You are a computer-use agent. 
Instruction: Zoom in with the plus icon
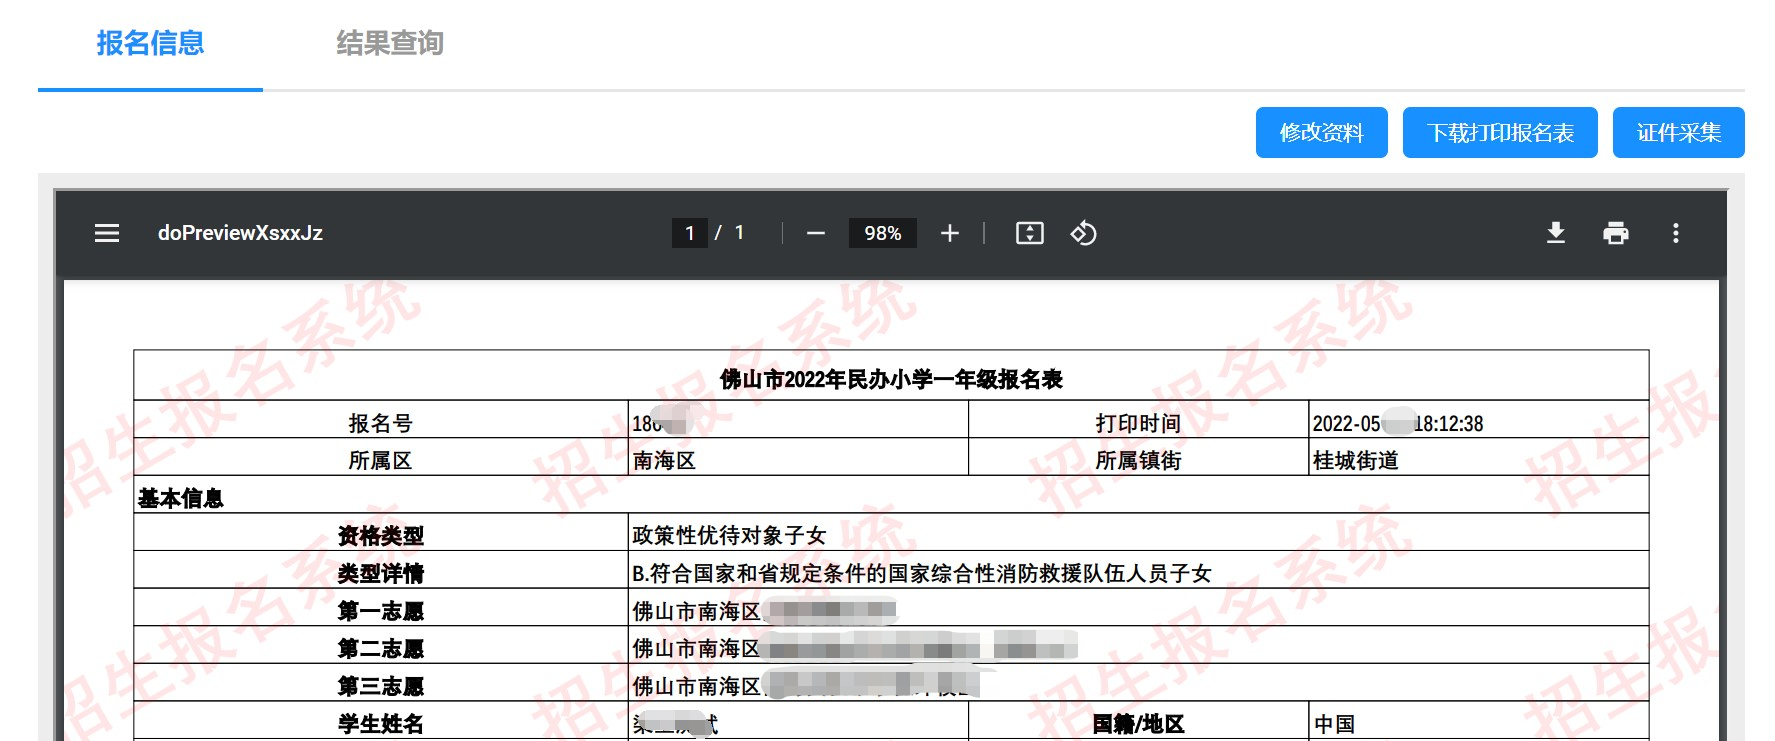949,233
